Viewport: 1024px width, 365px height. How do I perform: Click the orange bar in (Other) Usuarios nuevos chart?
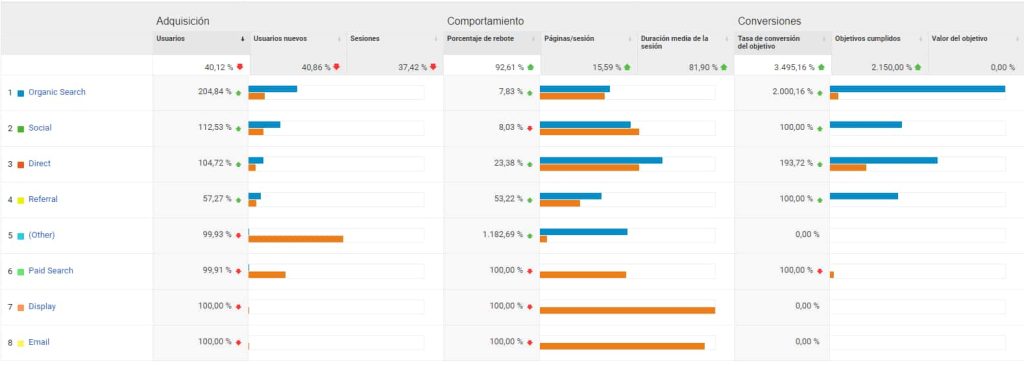pyautogui.click(x=296, y=239)
